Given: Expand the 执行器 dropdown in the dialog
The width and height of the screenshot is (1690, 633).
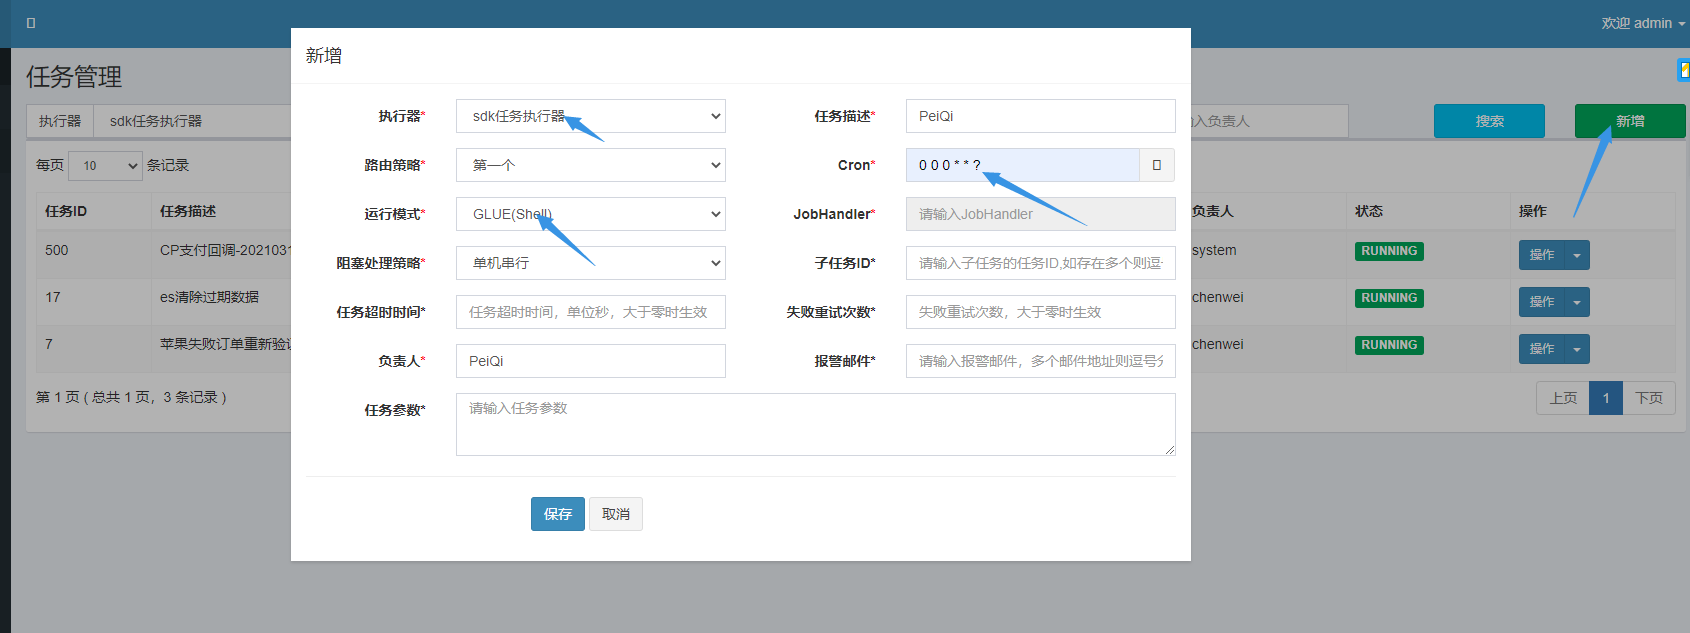Looking at the screenshot, I should 590,116.
